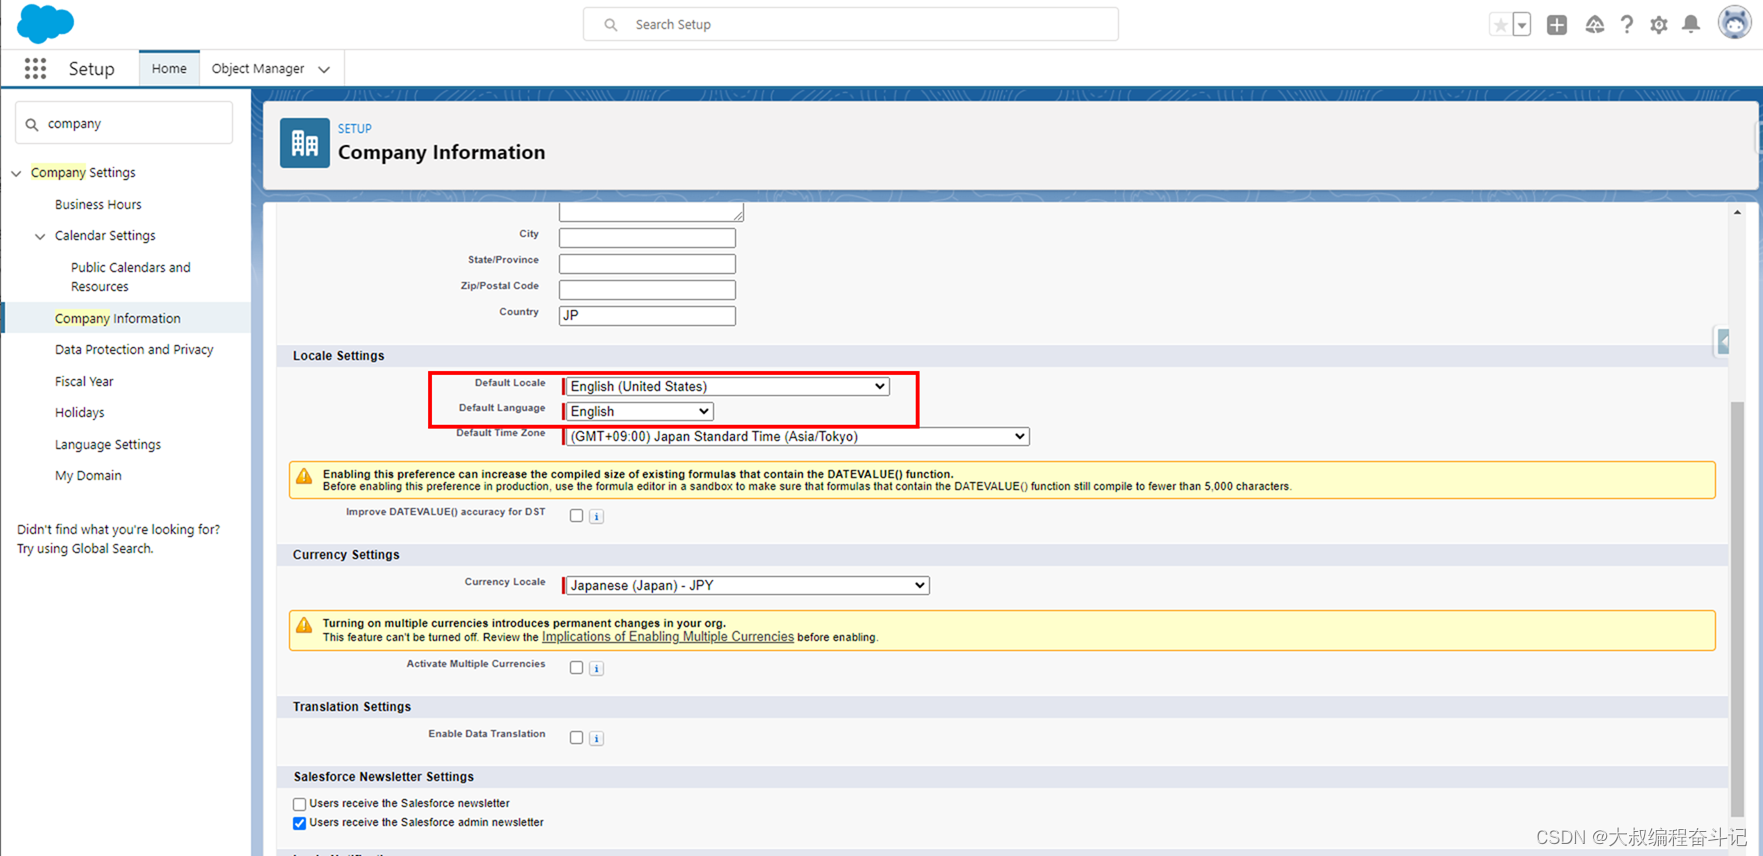Collapse the Company Settings tree node
Viewport: 1763px width, 856px height.
16,173
